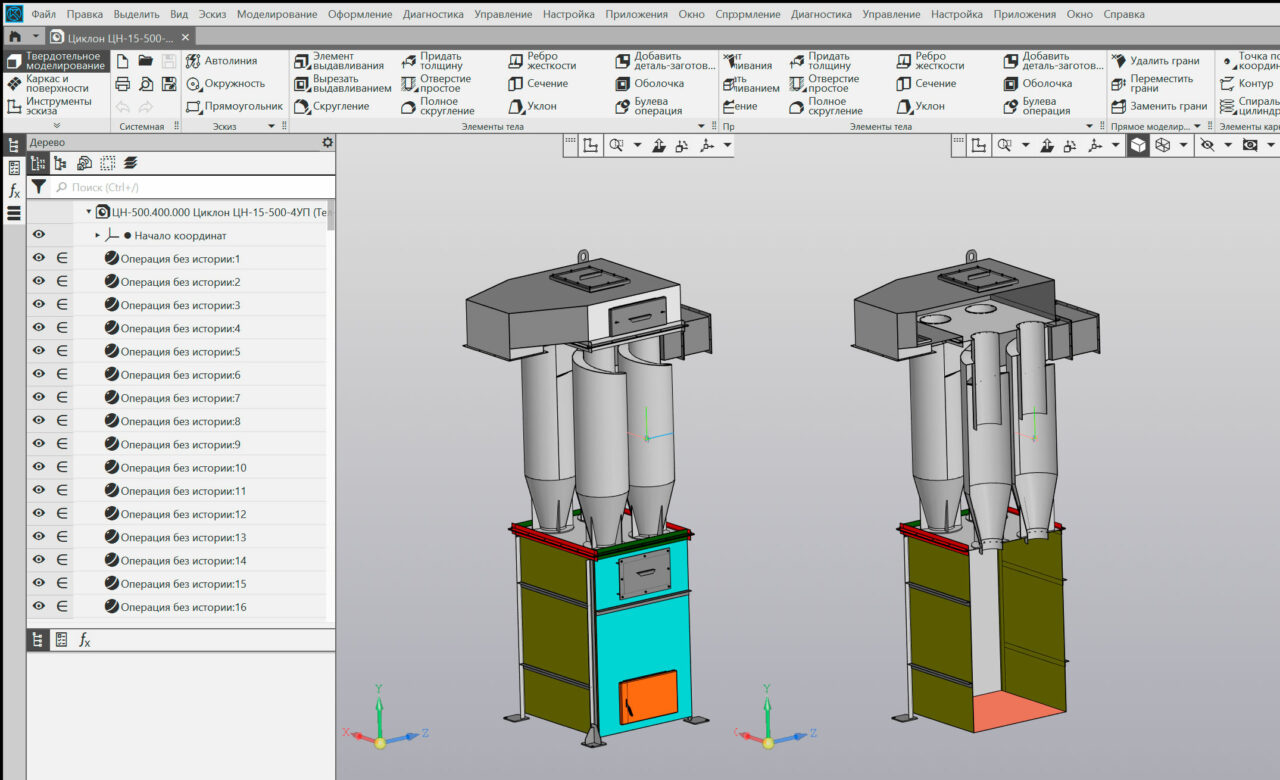Click the Инструменты эскиза toolset button
The height and width of the screenshot is (780, 1280).
pos(55,106)
